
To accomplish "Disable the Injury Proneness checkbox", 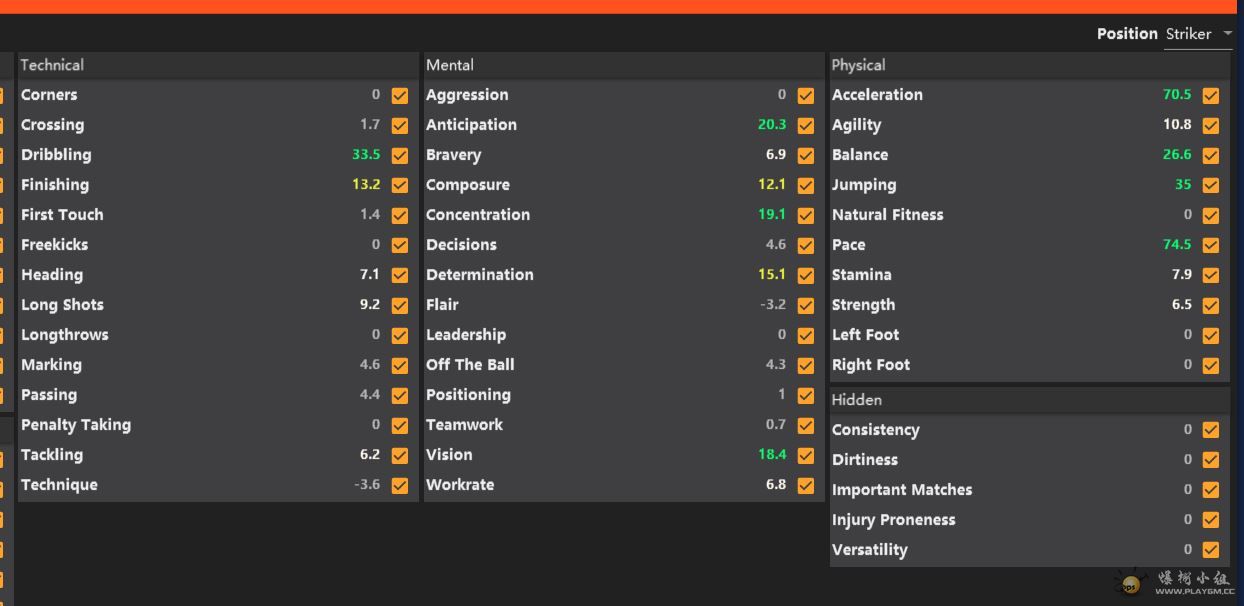I will pos(1211,520).
